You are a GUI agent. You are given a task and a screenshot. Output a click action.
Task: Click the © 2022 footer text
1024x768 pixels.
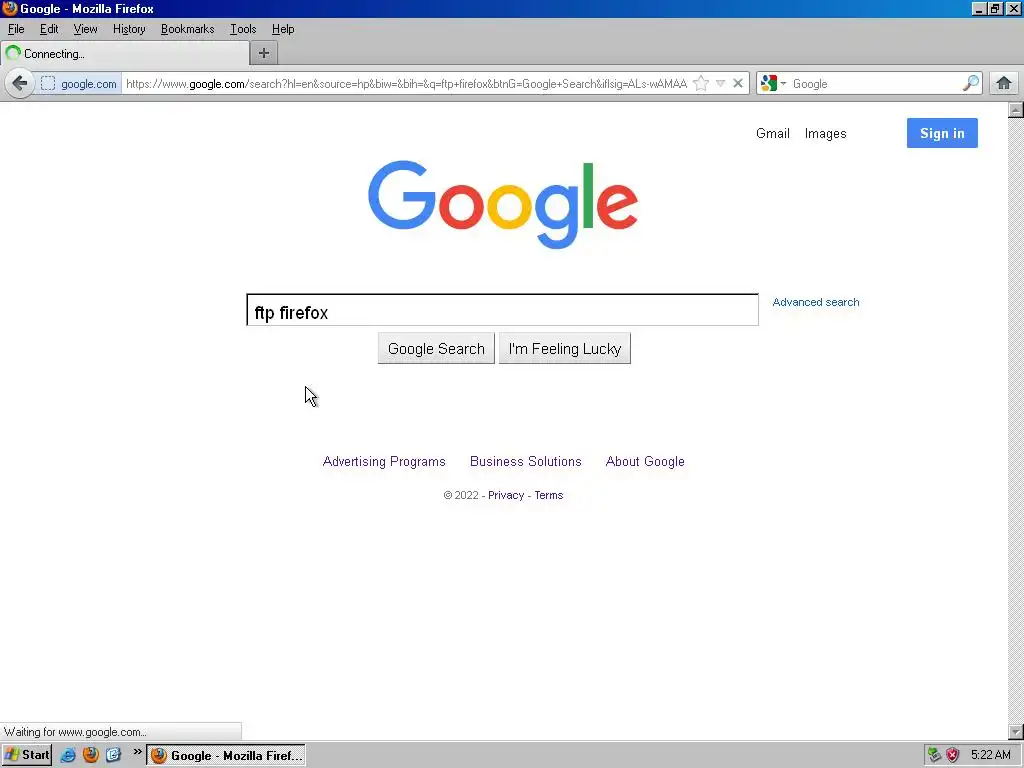point(461,495)
